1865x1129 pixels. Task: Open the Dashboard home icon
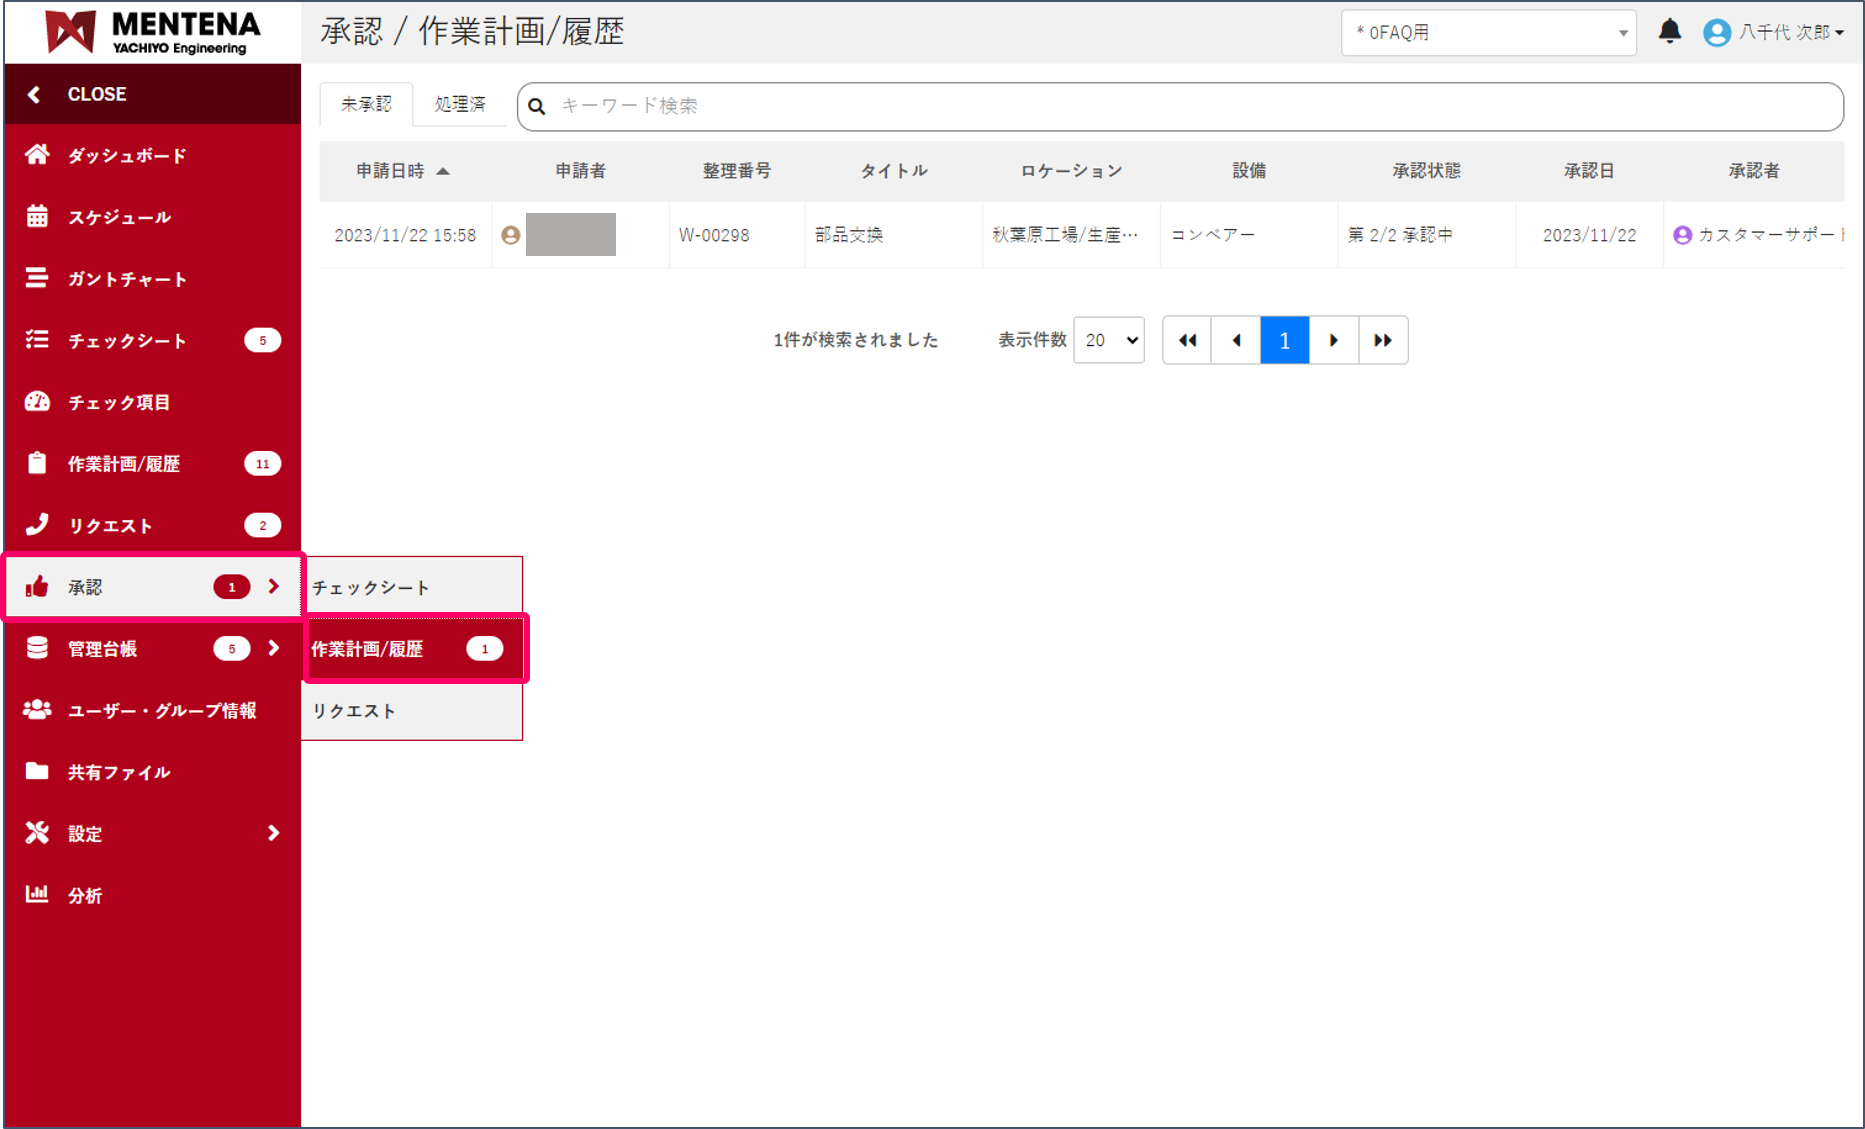point(37,155)
